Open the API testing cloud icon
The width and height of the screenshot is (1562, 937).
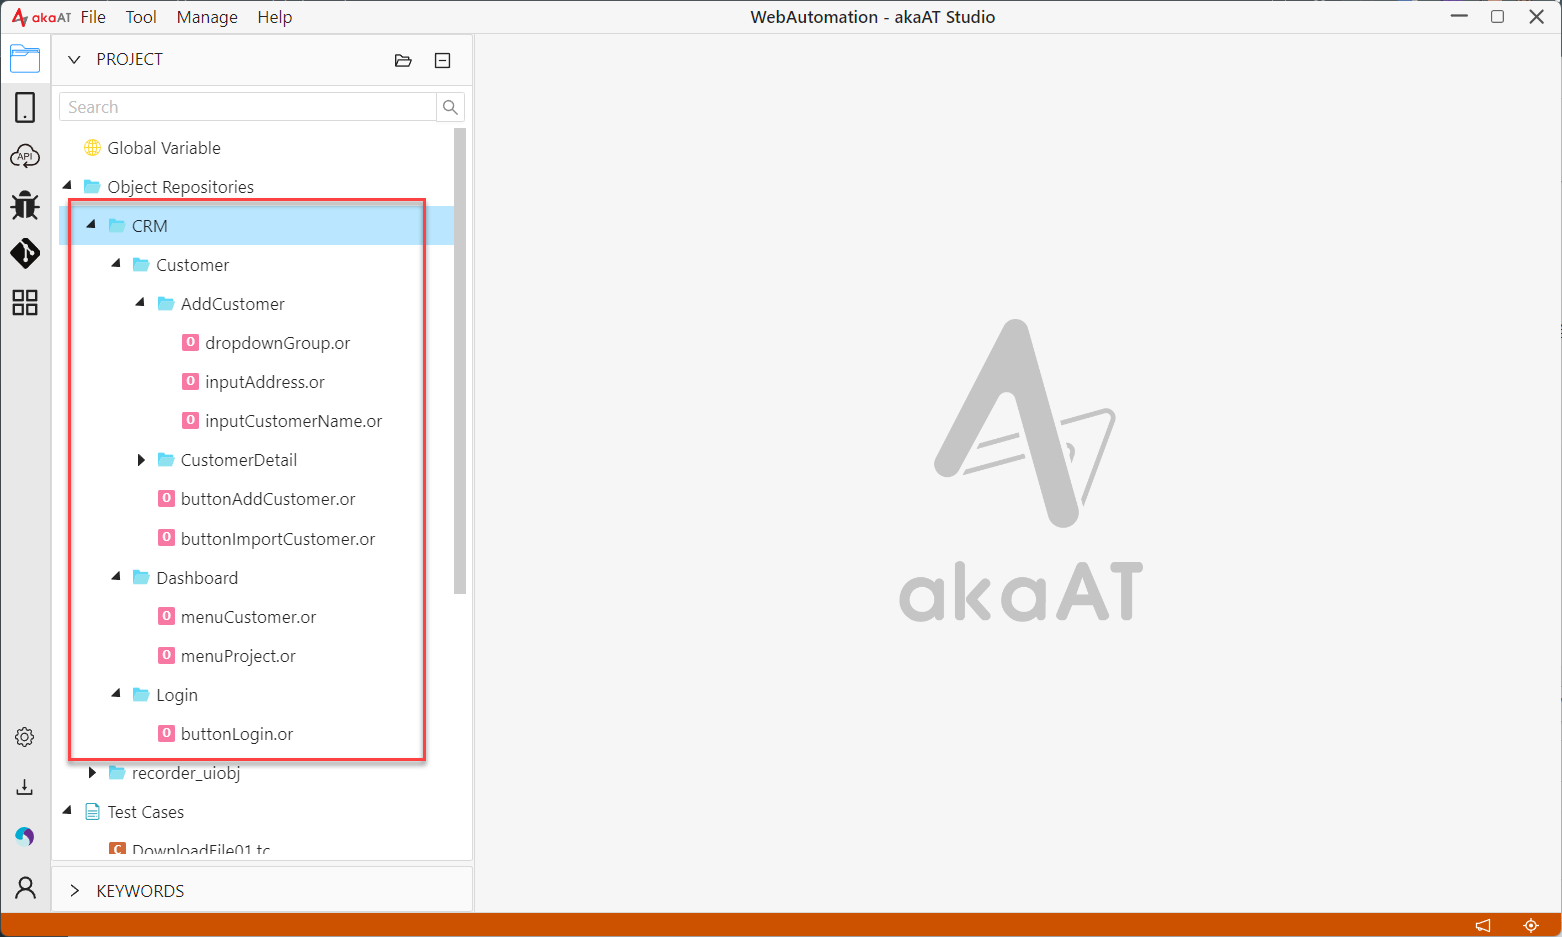(25, 156)
